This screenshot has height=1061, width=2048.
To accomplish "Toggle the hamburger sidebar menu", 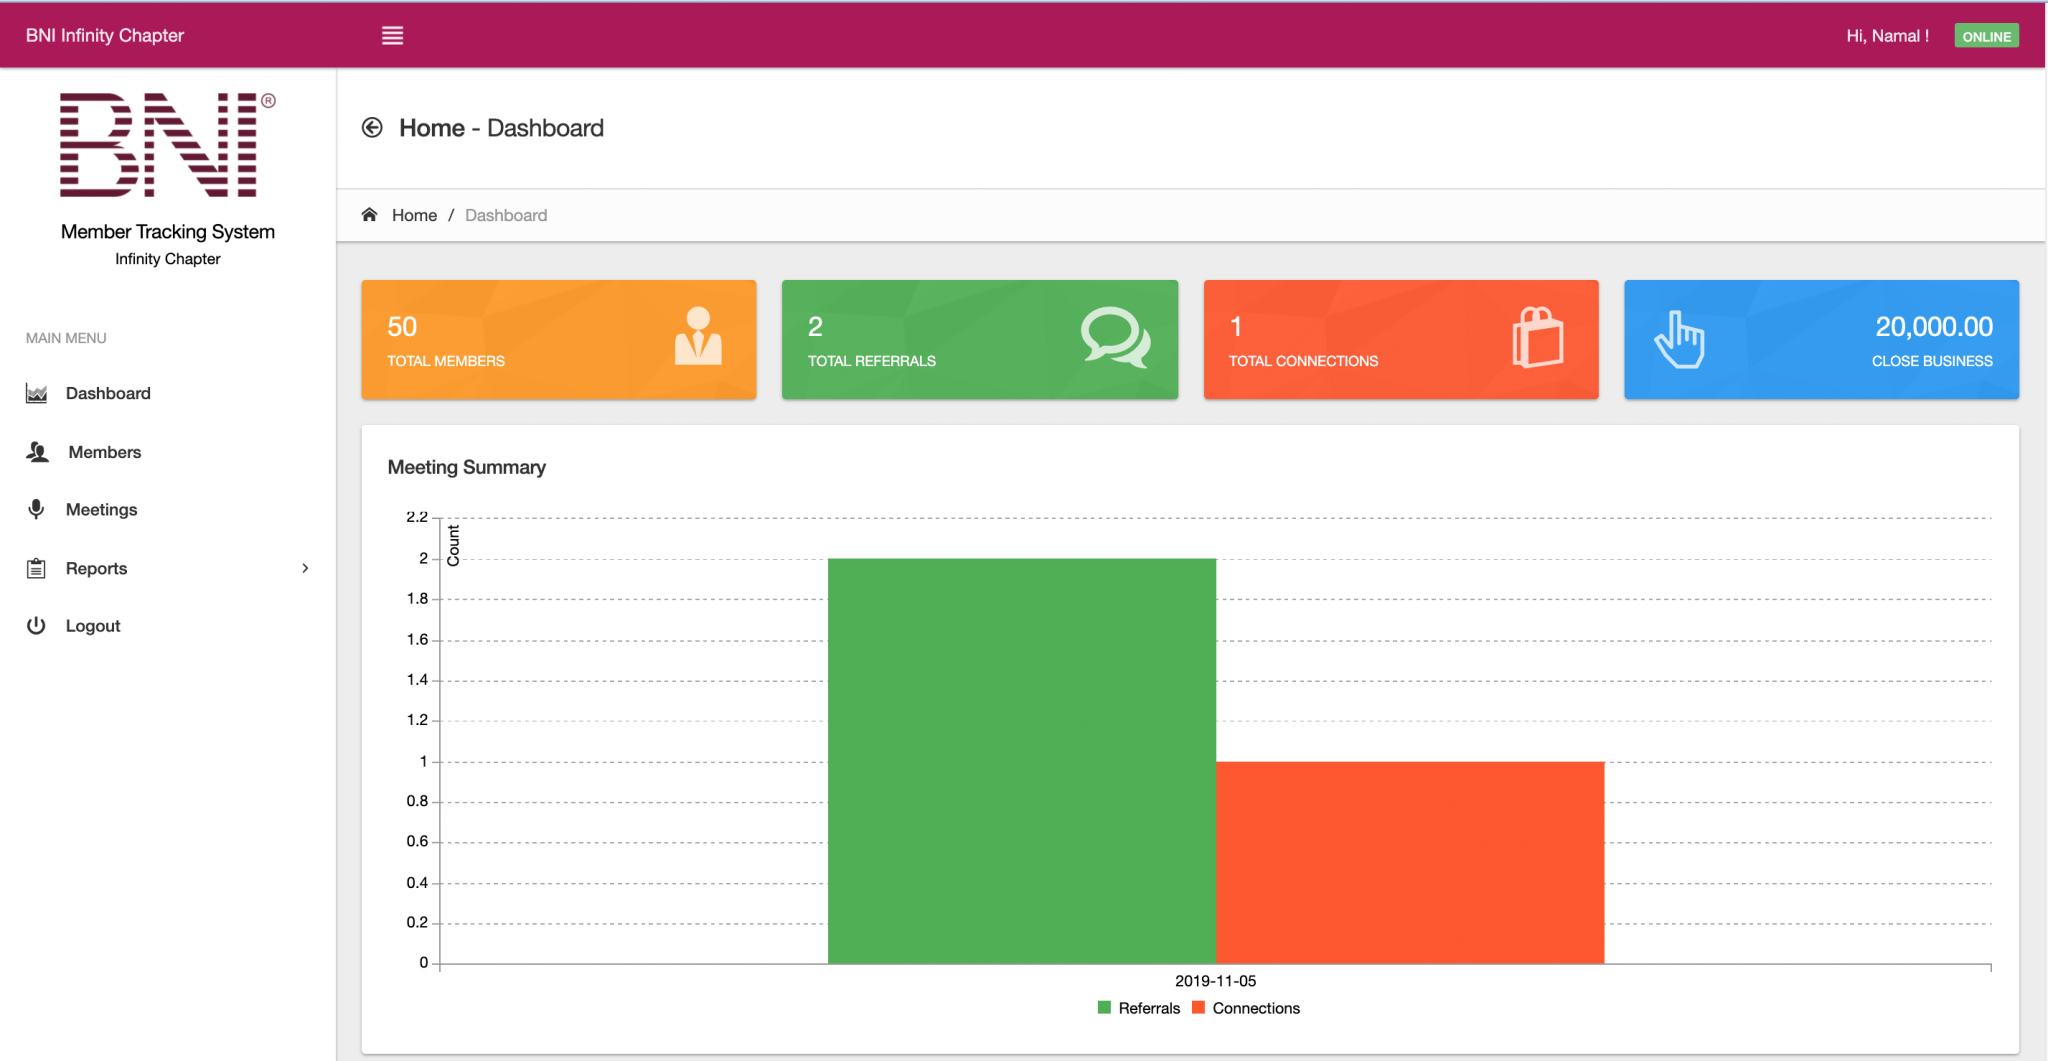I will (392, 36).
